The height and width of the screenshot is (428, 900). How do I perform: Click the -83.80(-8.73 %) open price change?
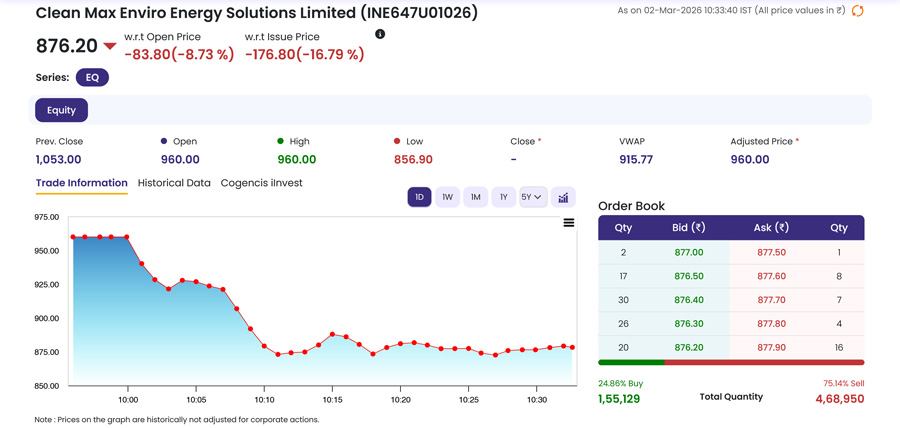179,55
